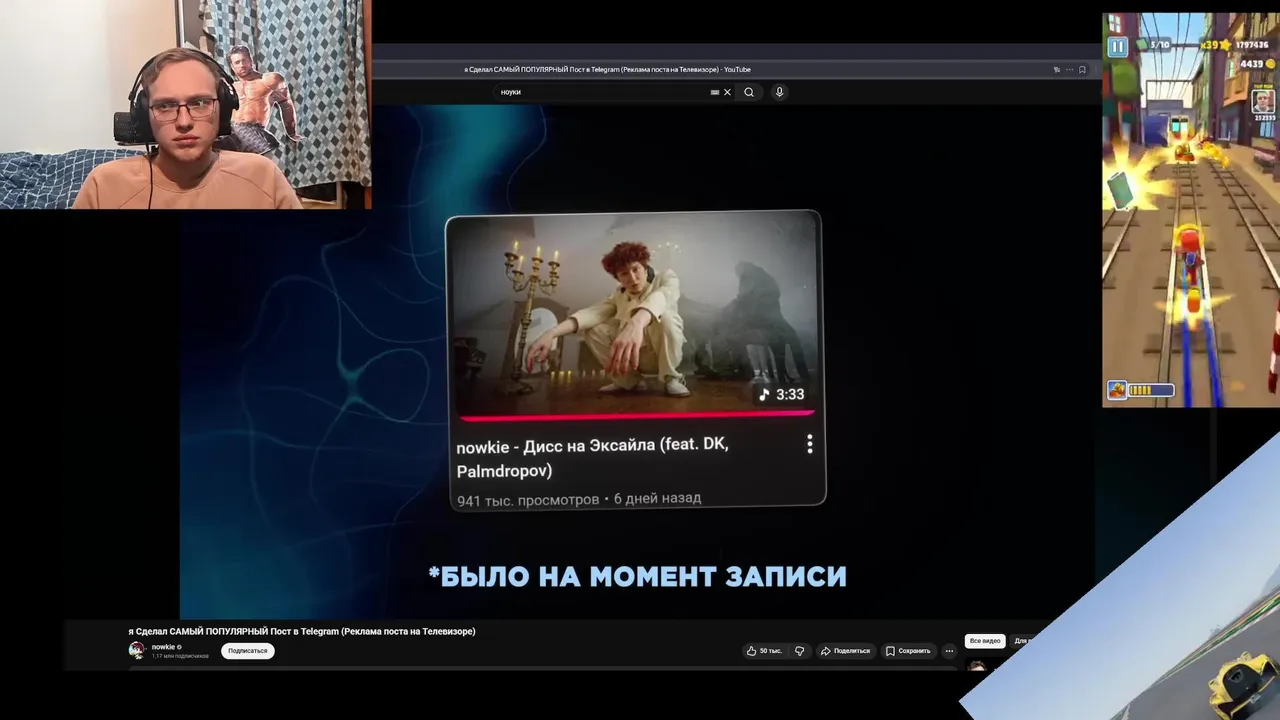Open three-dot menu on the nowkie video card
1280x720 pixels.
809,444
